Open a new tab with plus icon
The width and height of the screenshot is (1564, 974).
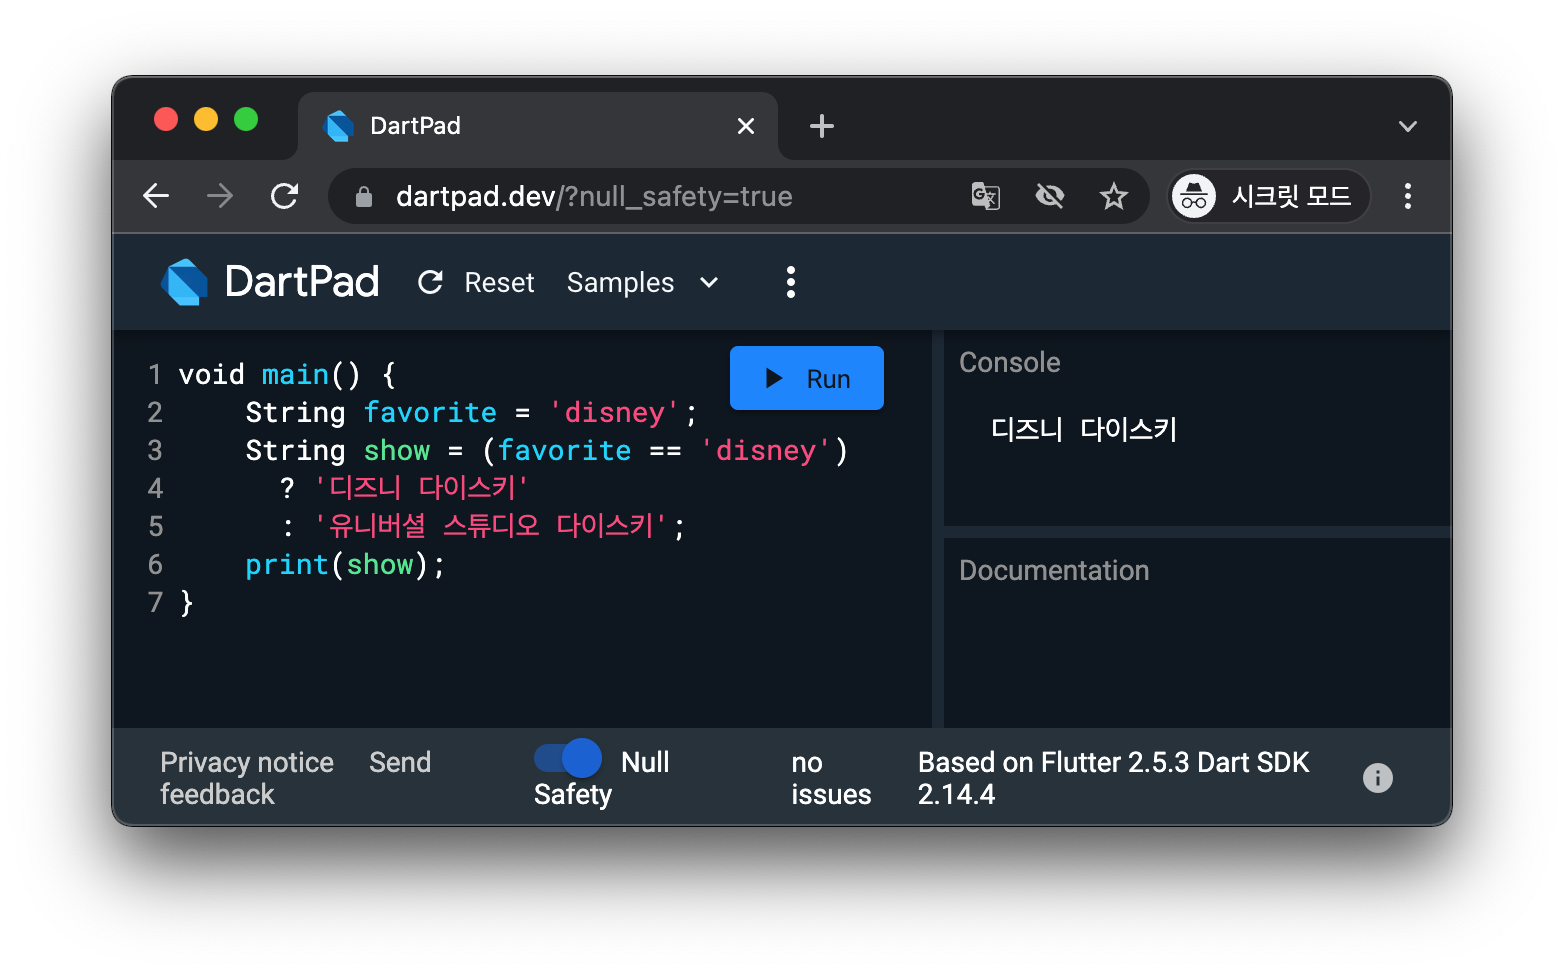pyautogui.click(x=822, y=126)
